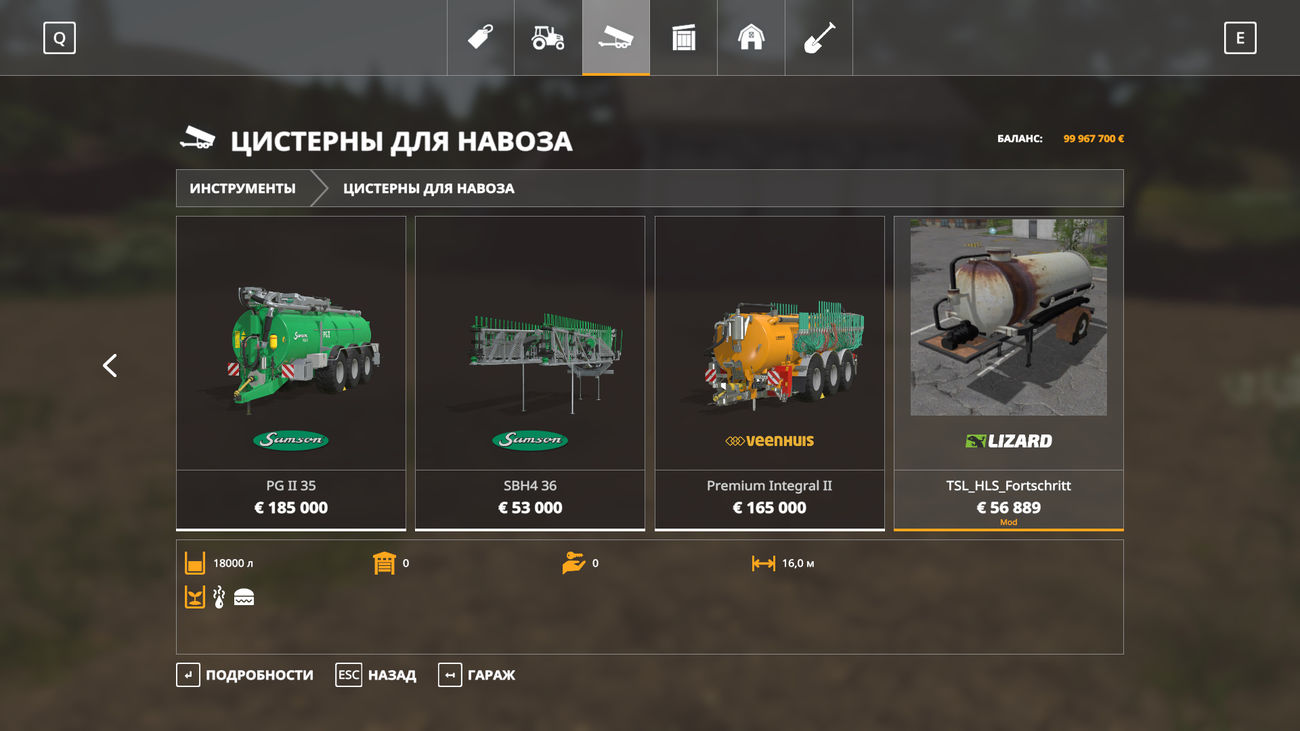Click the ИНСТРУМЕНТЫ breadcrumb
Viewport: 1300px width, 731px height.
click(243, 188)
